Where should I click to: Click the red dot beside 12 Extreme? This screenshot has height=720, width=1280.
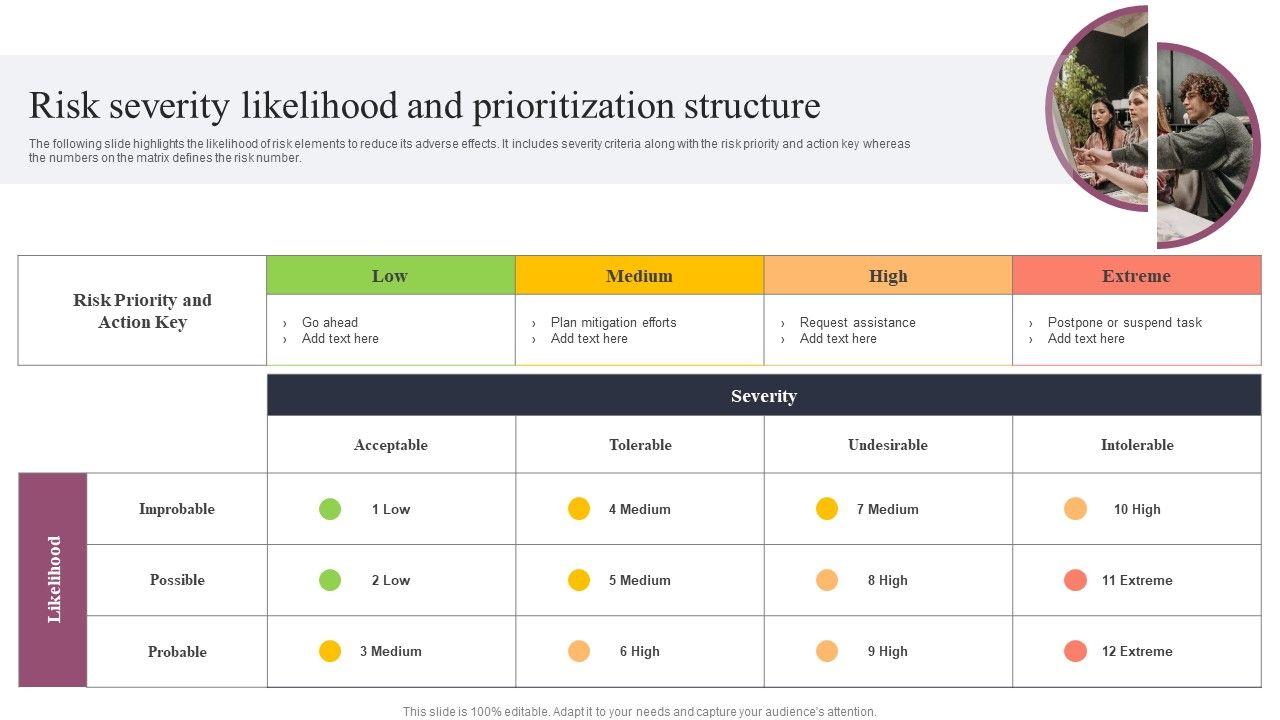(x=1075, y=651)
